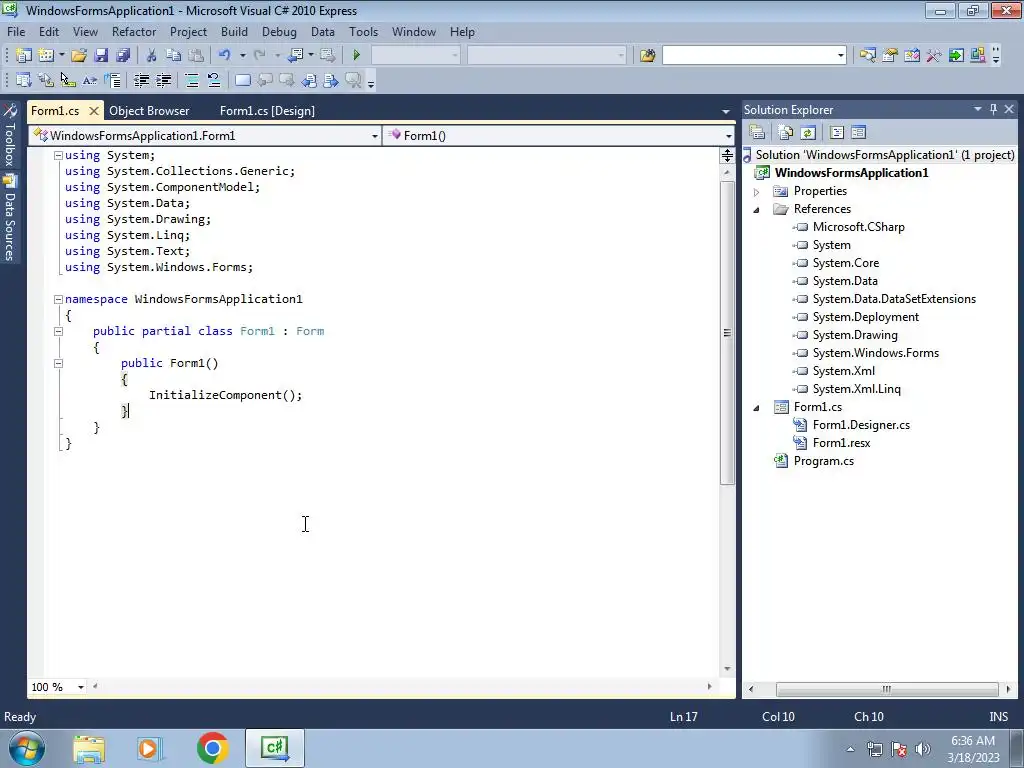The height and width of the screenshot is (768, 1024).
Task: Select Program.cs in Solution Explorer
Action: [824, 461]
